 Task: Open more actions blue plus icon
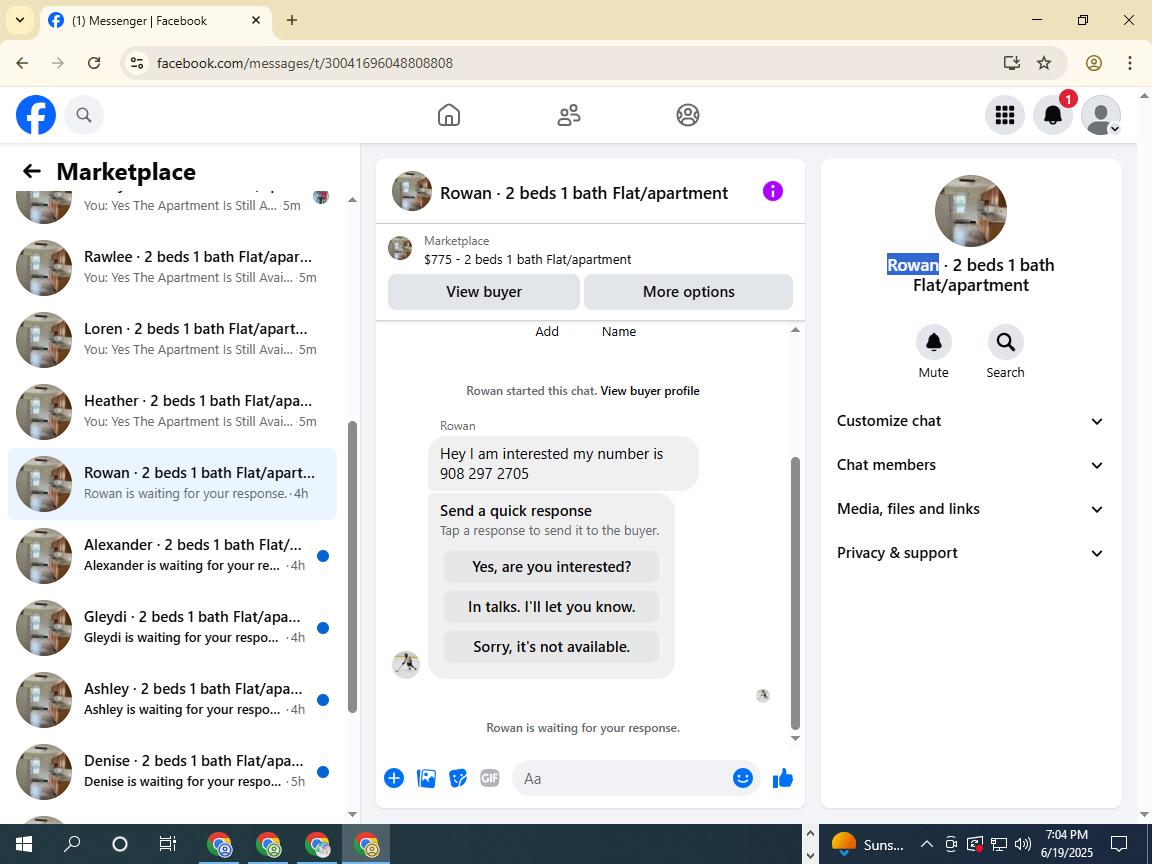394,778
